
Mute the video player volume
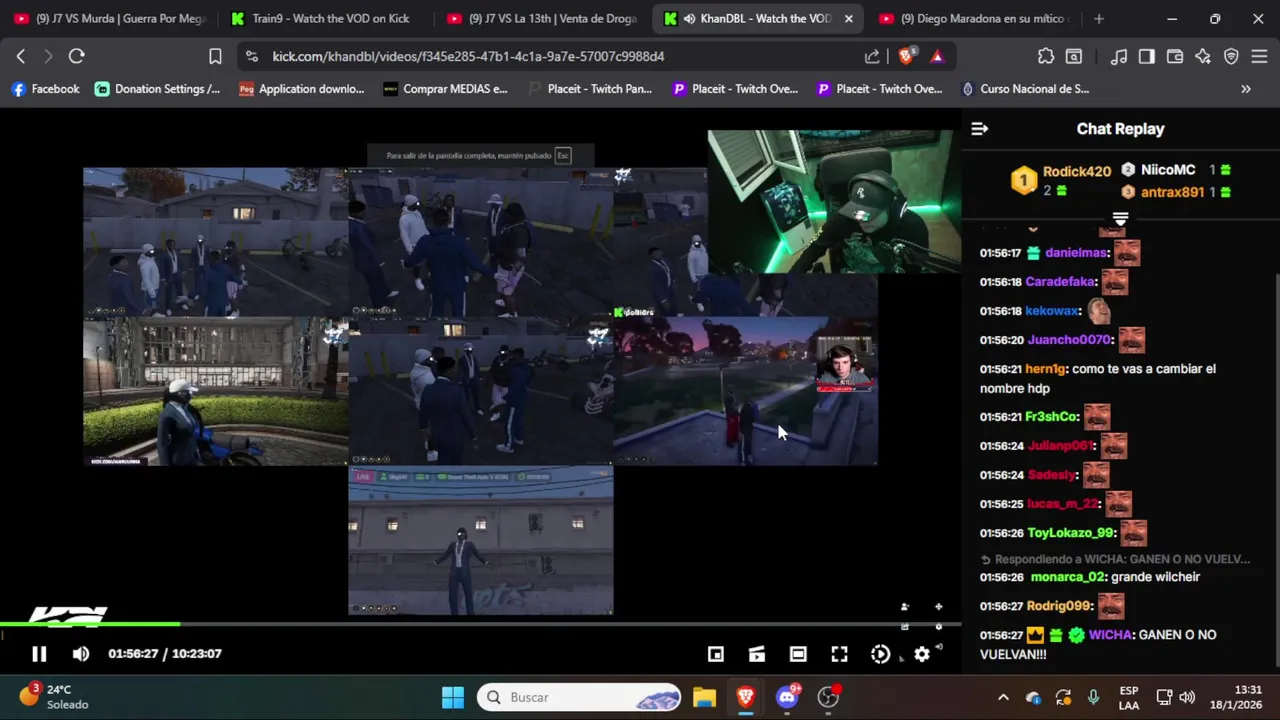(x=81, y=654)
